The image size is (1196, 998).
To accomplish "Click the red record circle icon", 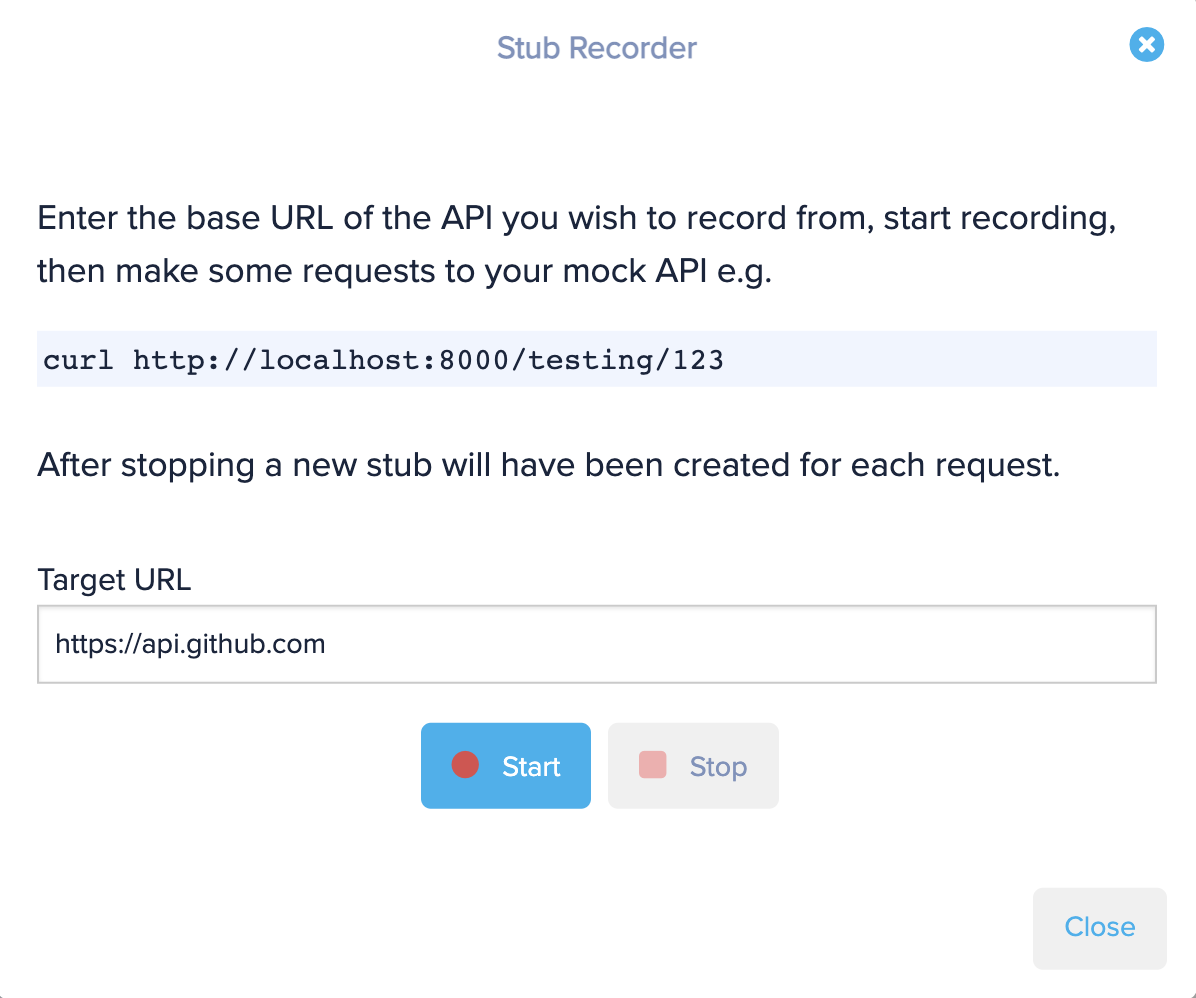I will pos(465,765).
